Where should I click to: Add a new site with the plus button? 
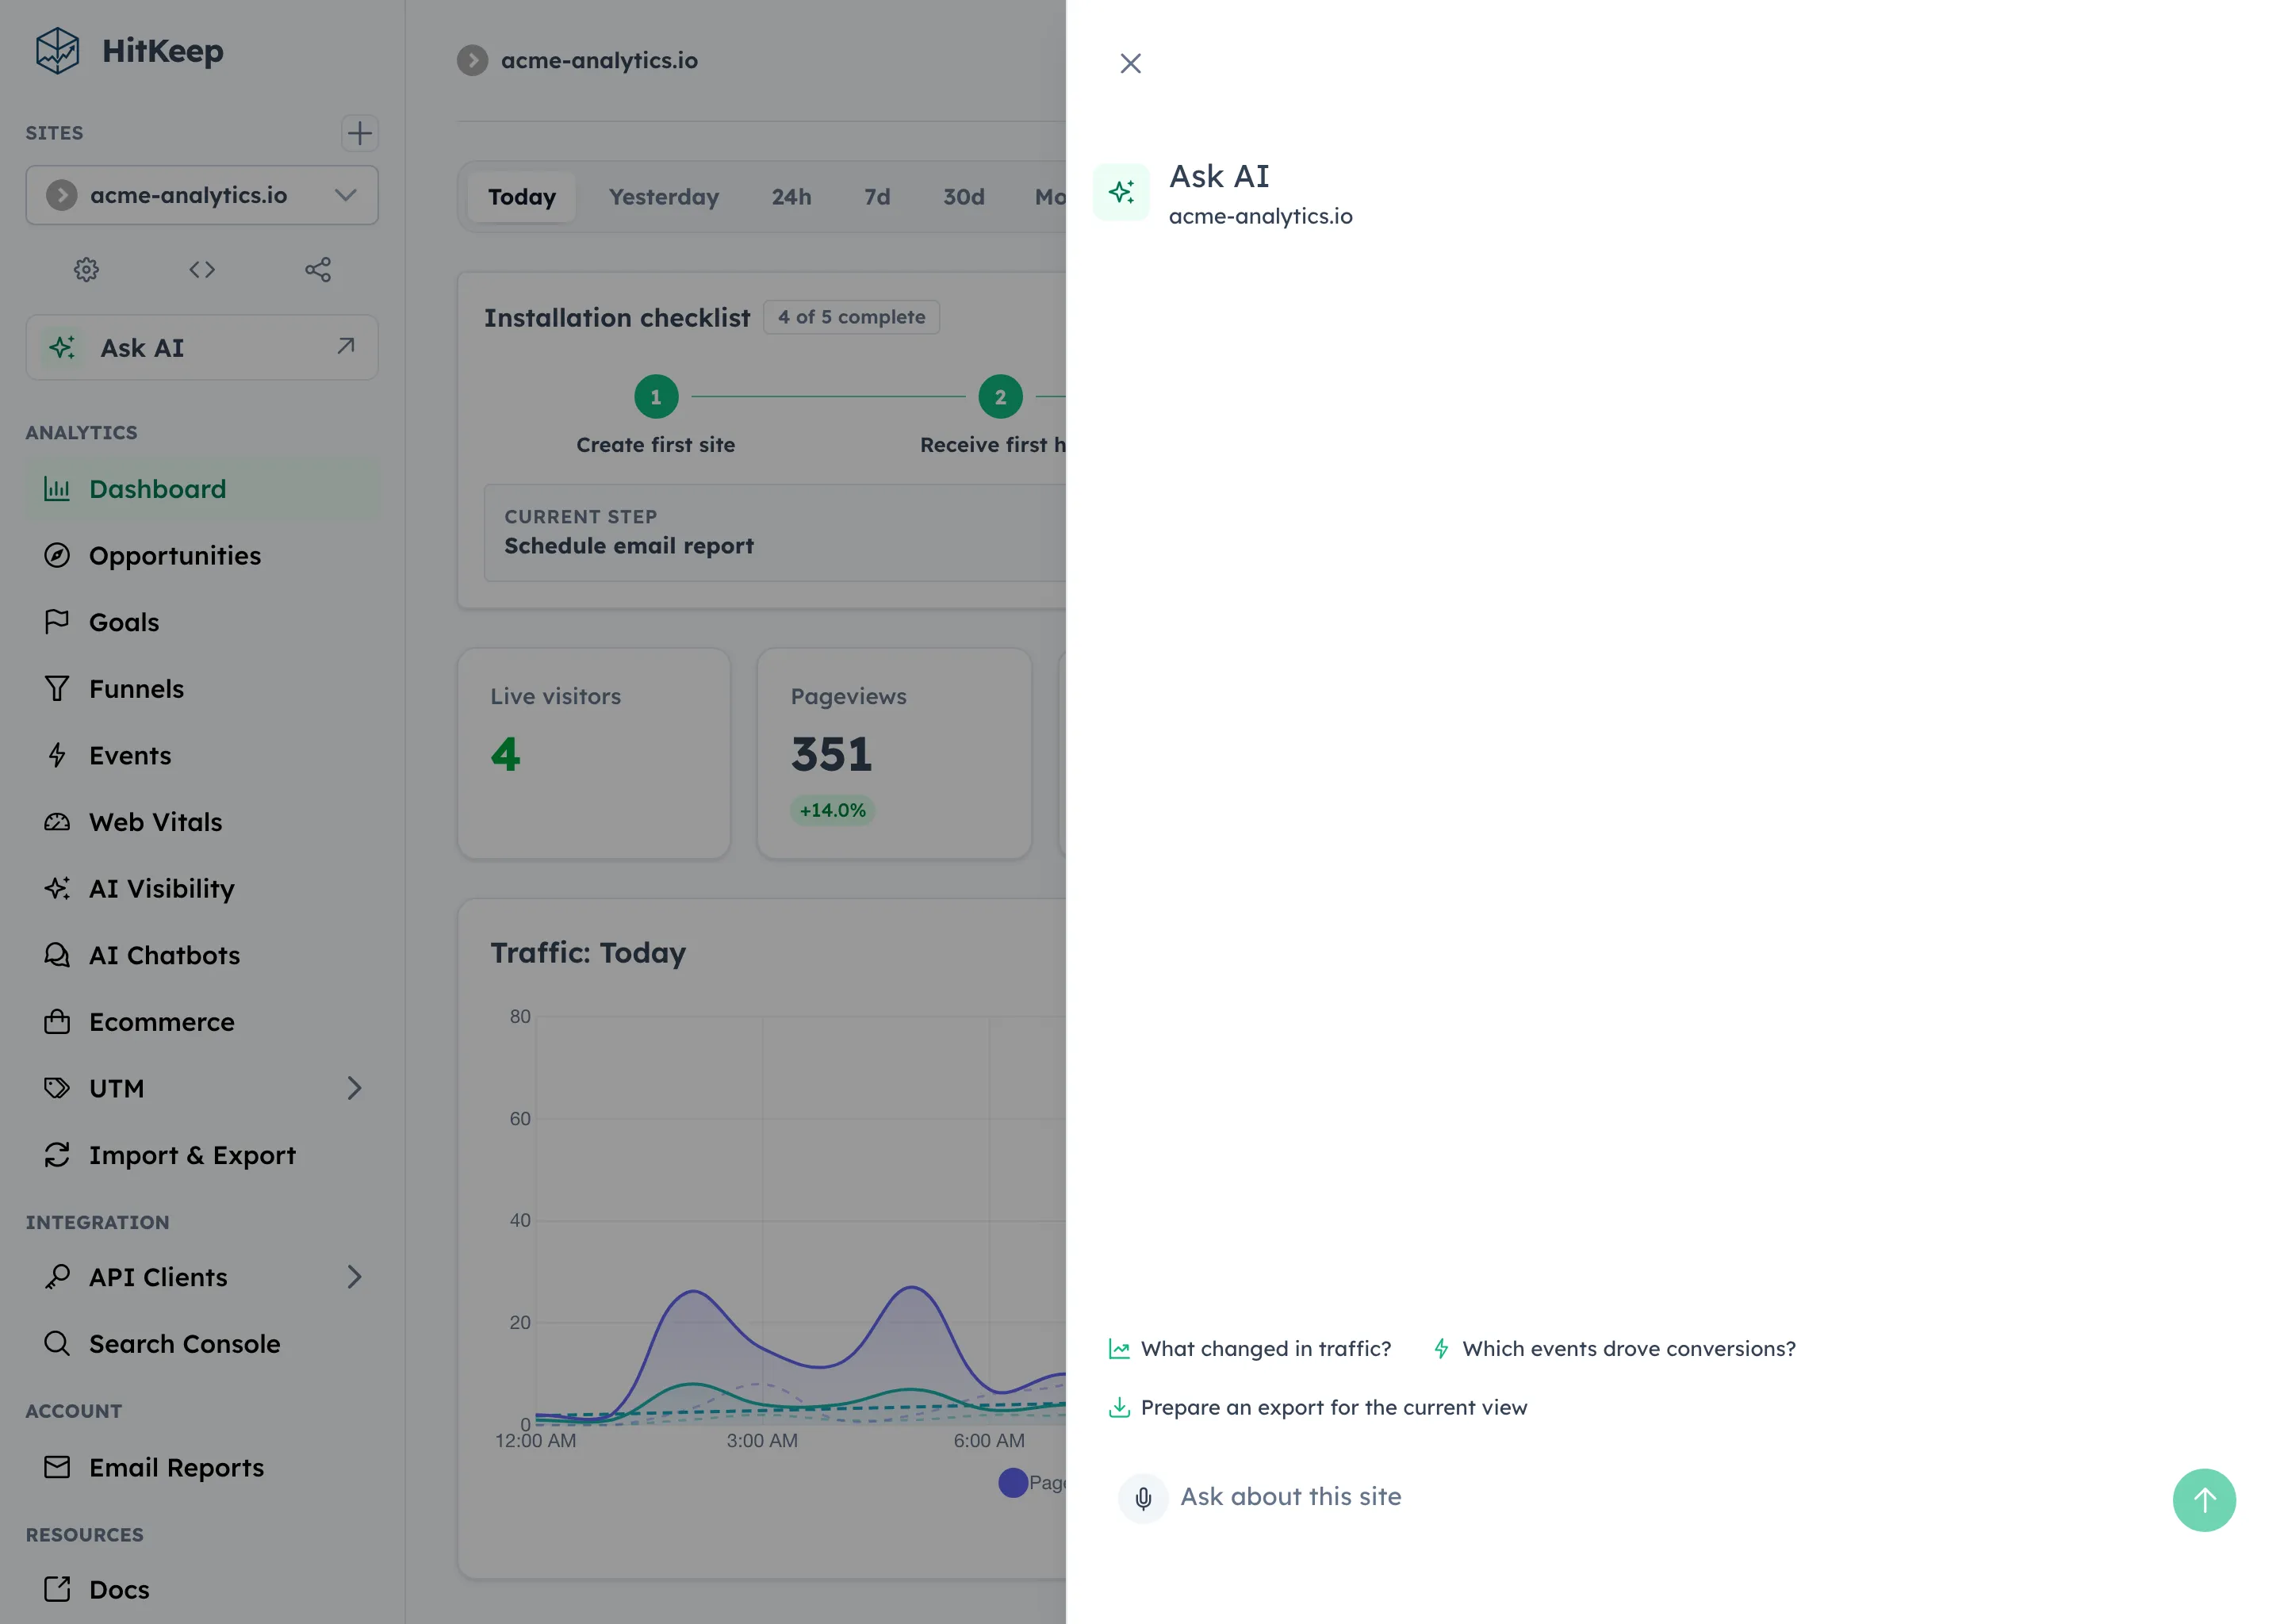pyautogui.click(x=359, y=133)
